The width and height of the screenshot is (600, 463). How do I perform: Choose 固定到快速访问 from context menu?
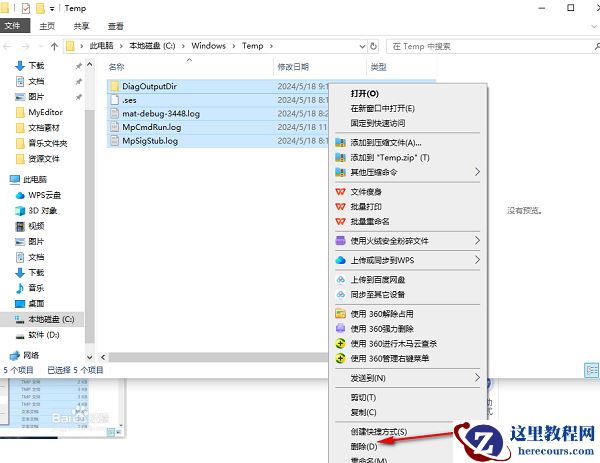408,123
